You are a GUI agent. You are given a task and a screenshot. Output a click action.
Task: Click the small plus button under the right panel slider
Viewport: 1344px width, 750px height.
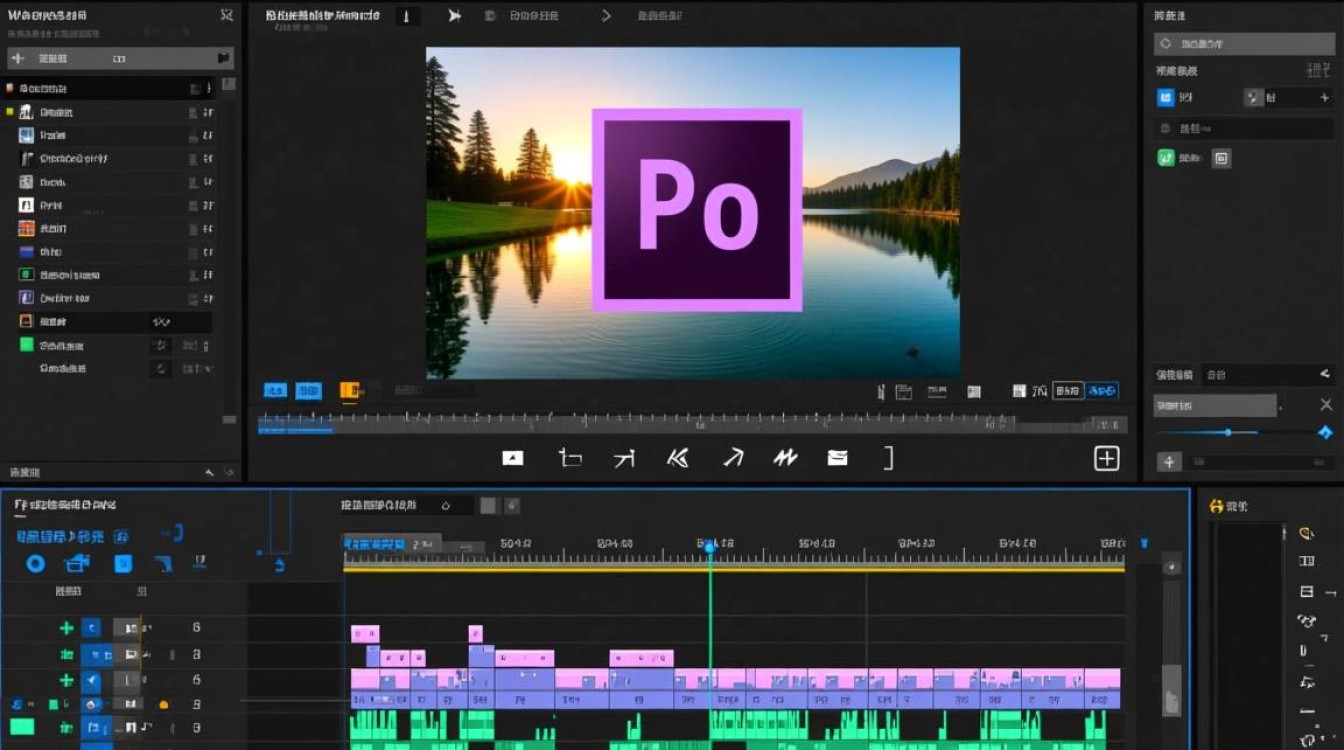(1169, 462)
